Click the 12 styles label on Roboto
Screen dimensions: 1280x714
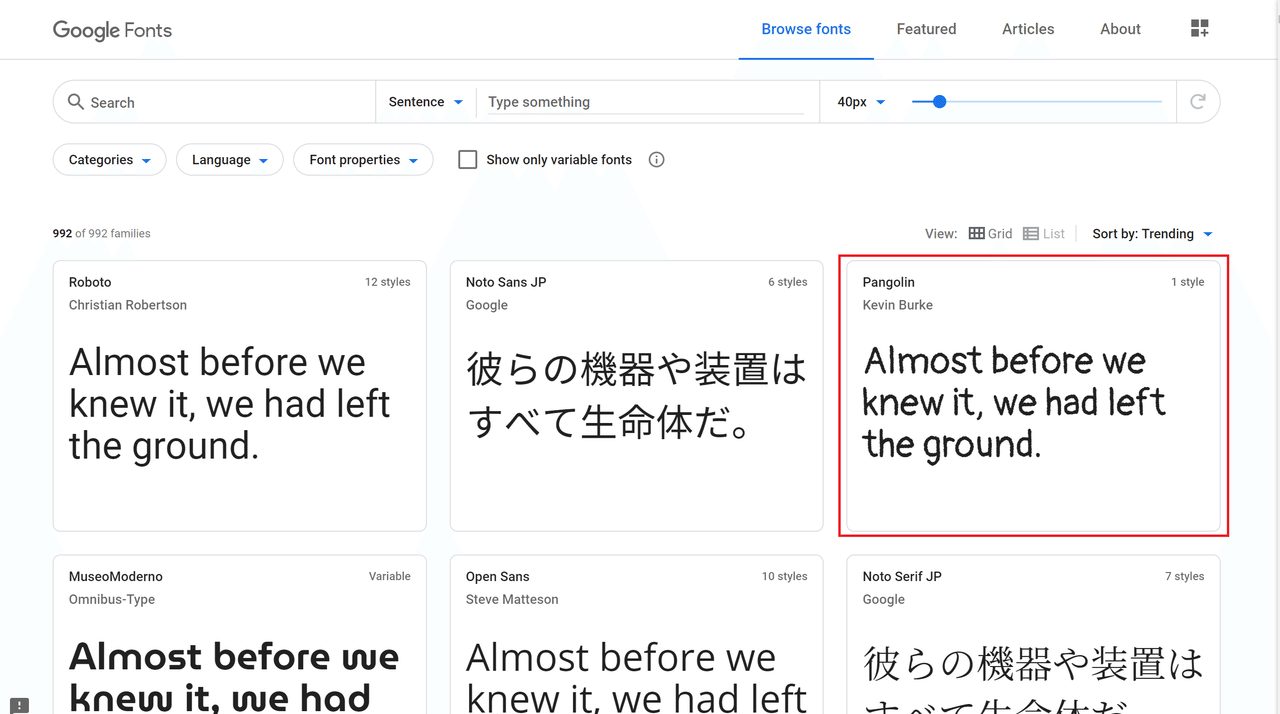[x=388, y=282]
